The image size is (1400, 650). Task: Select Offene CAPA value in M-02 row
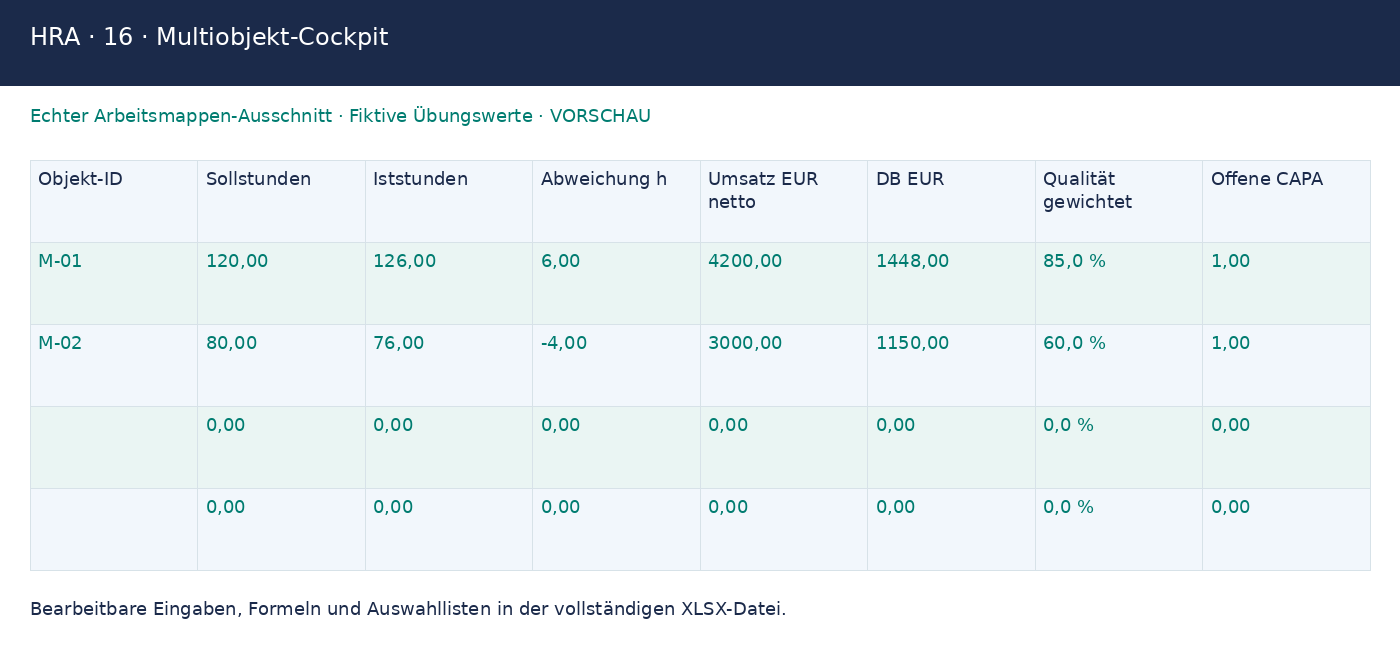pyautogui.click(x=1286, y=365)
